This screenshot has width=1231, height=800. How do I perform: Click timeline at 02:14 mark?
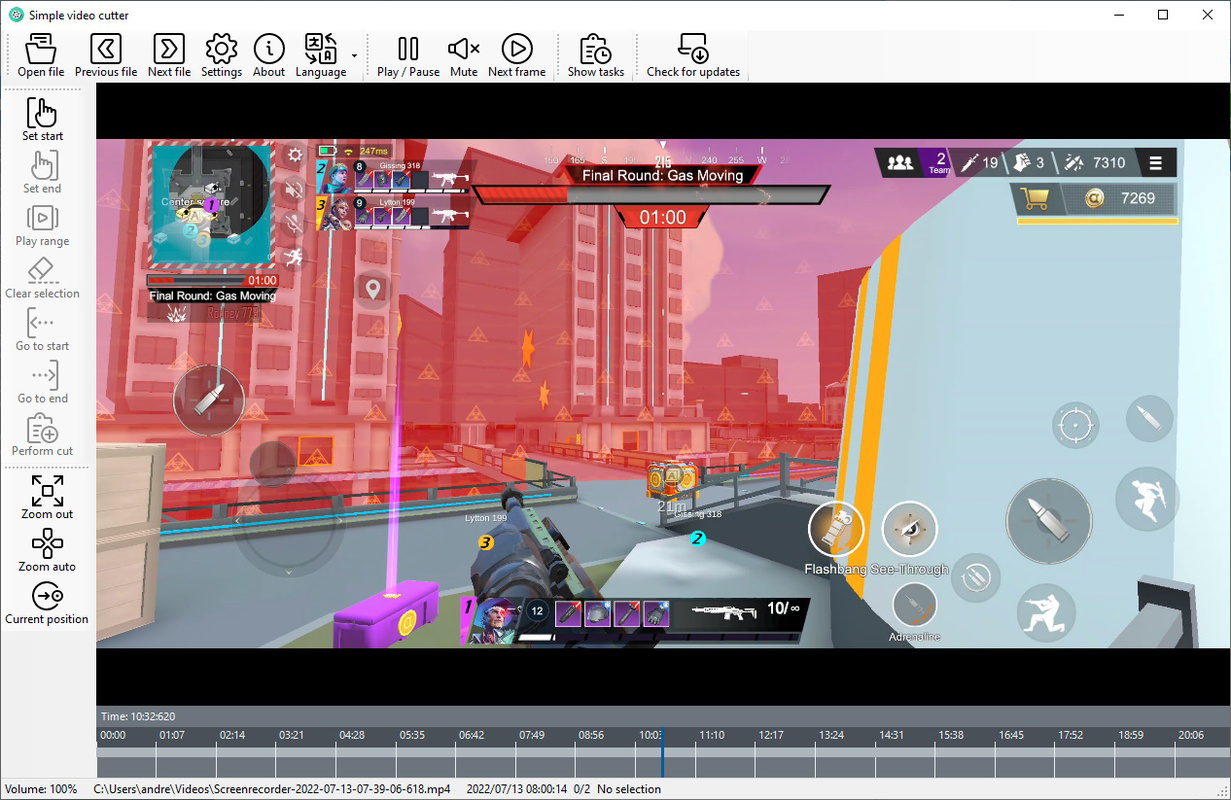[x=232, y=735]
